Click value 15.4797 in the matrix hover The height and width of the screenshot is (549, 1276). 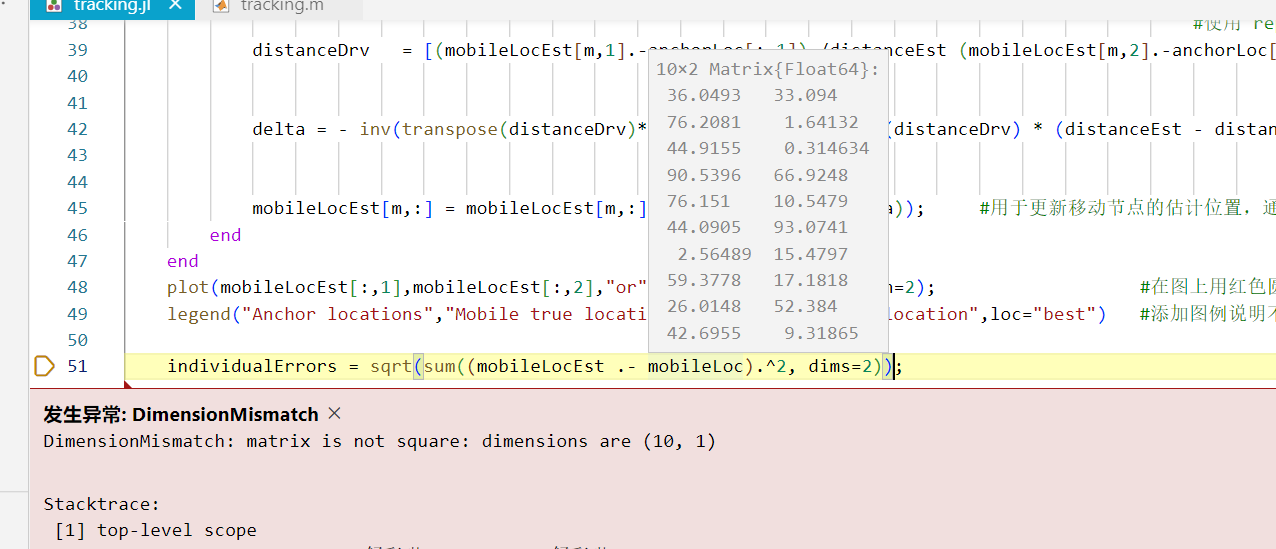[x=811, y=254]
